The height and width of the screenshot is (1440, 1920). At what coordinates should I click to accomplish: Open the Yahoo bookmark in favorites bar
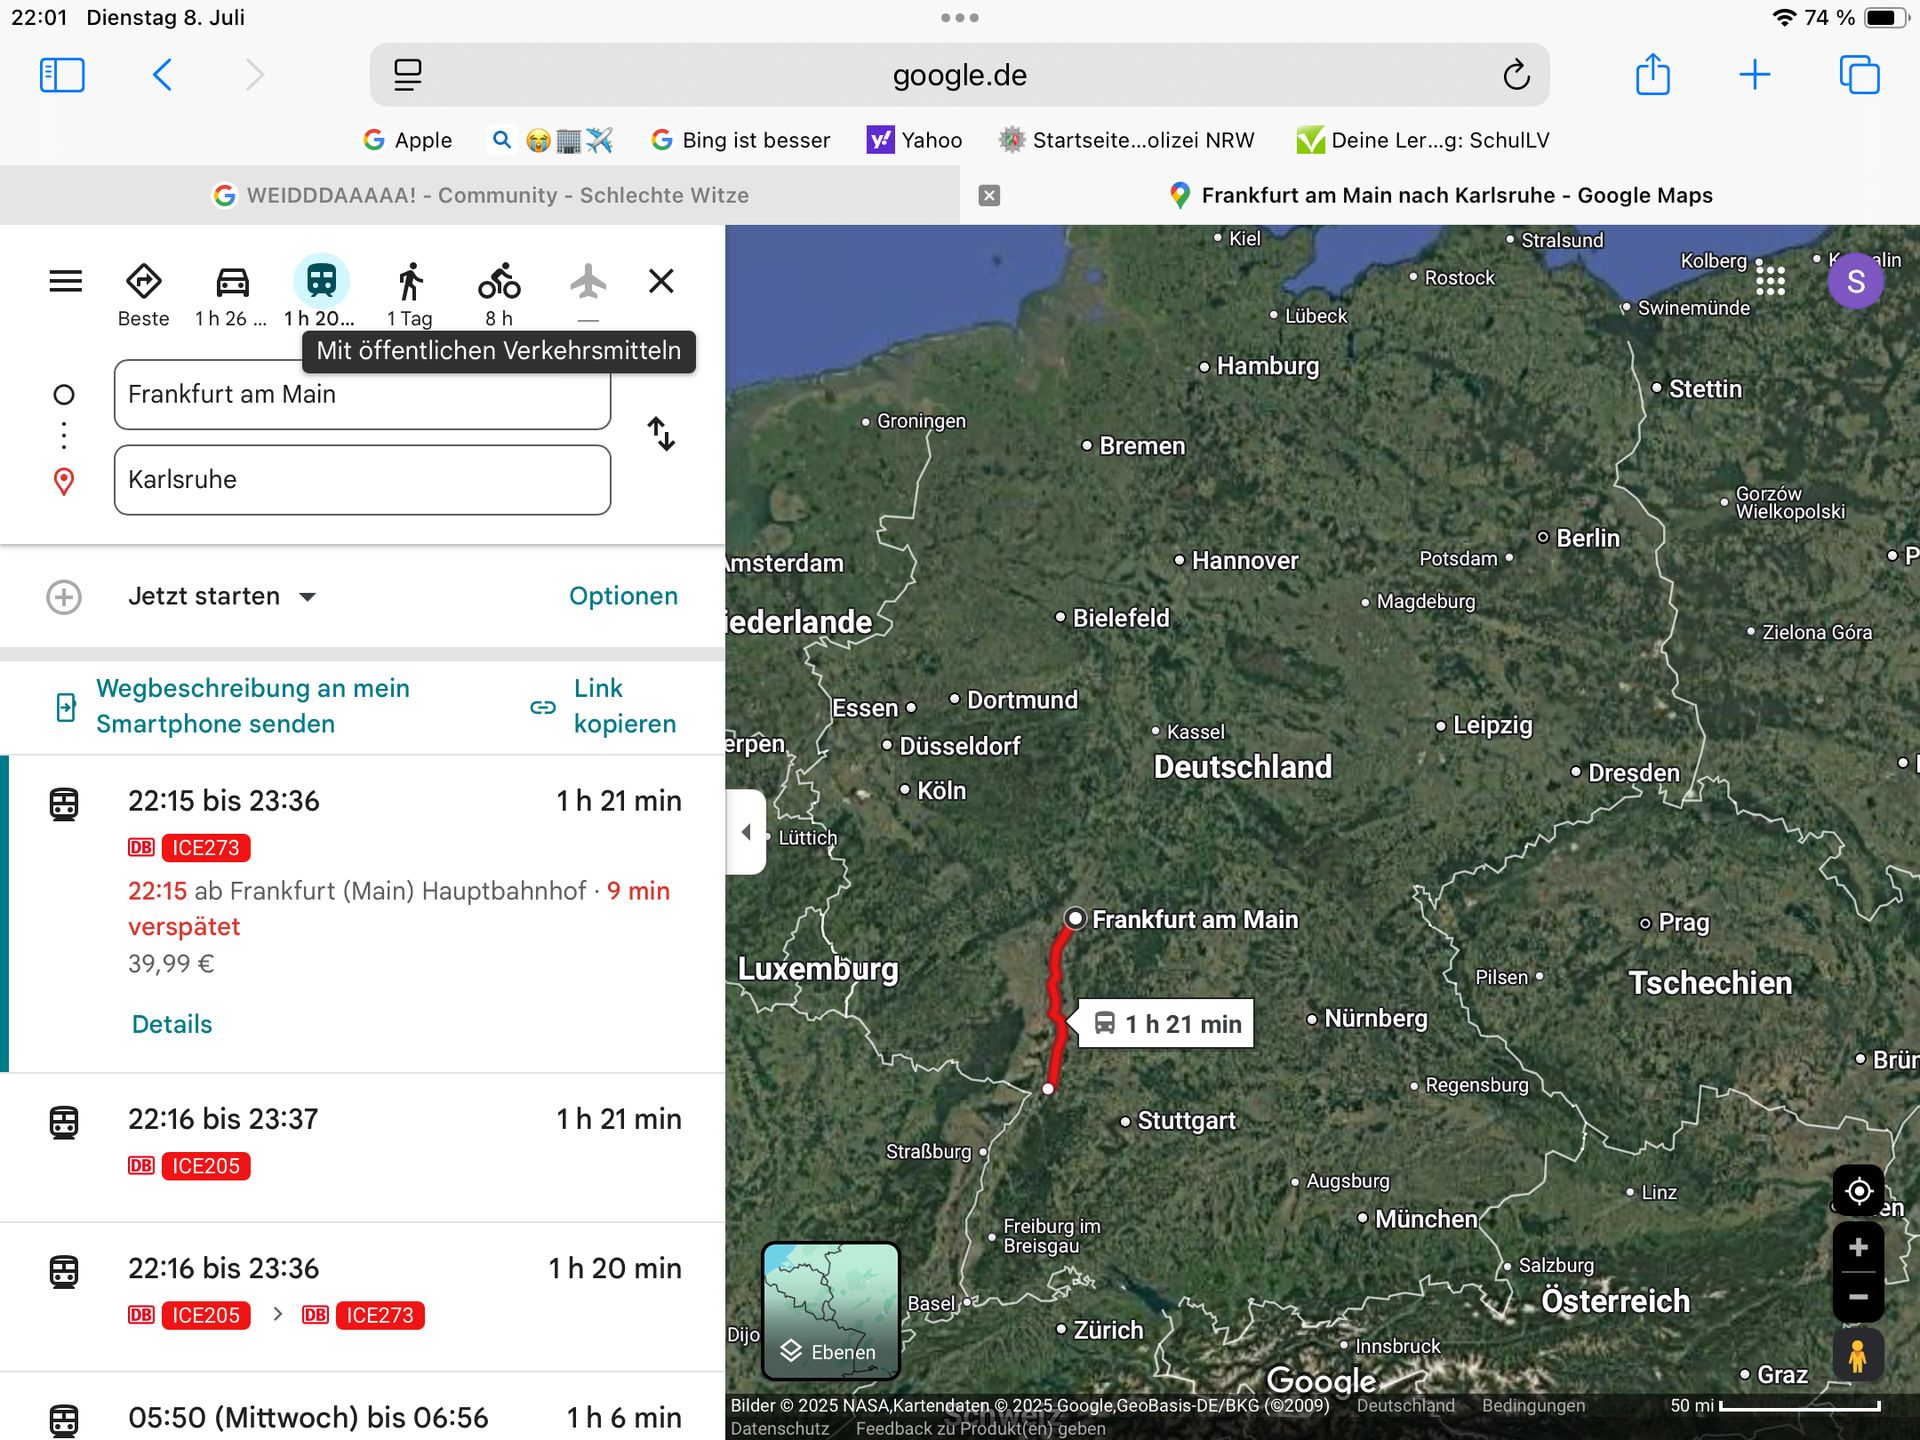[x=915, y=140]
